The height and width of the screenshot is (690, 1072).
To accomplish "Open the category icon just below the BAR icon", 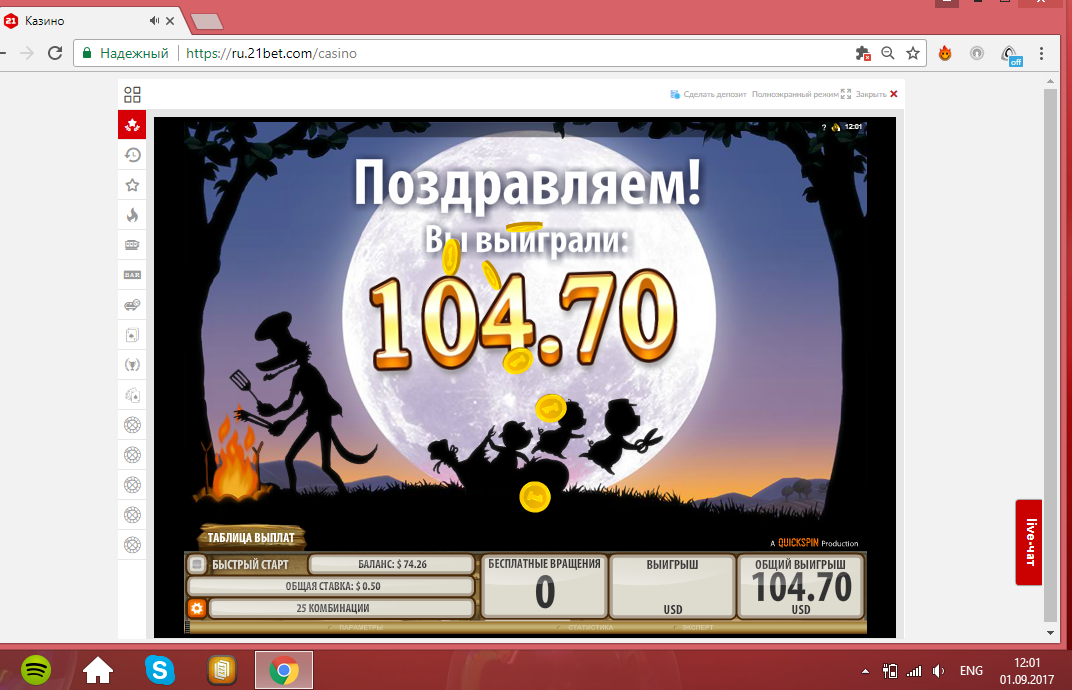I will point(132,305).
